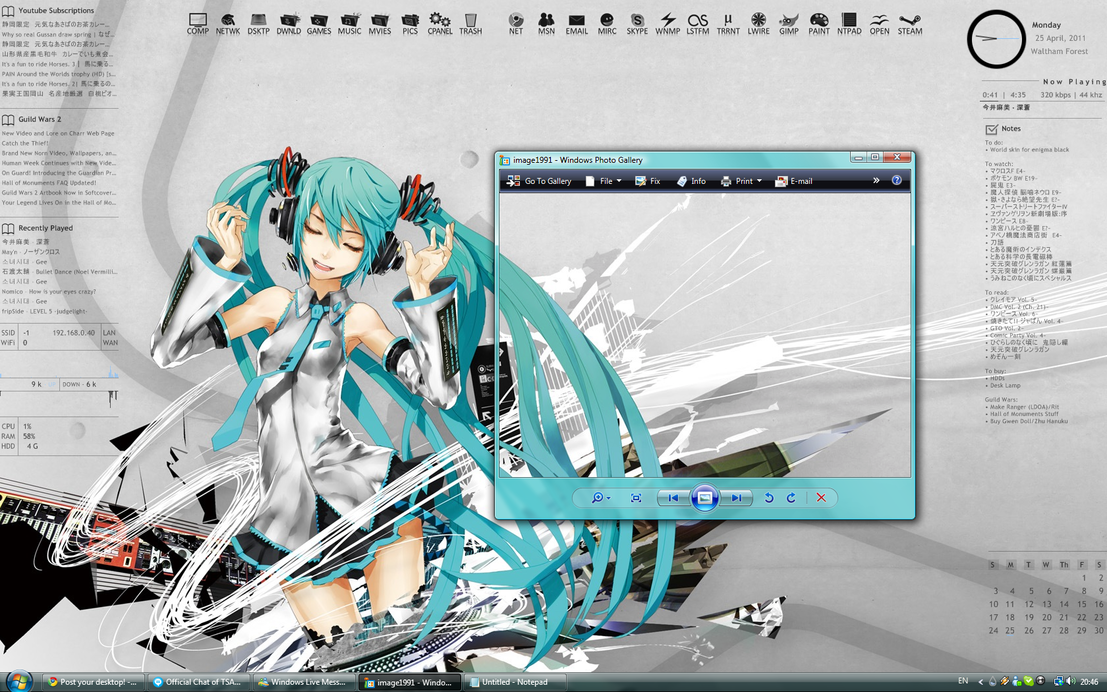The height and width of the screenshot is (692, 1107).
Task: Open the MUSIC folder dock icon
Action: 349,23
